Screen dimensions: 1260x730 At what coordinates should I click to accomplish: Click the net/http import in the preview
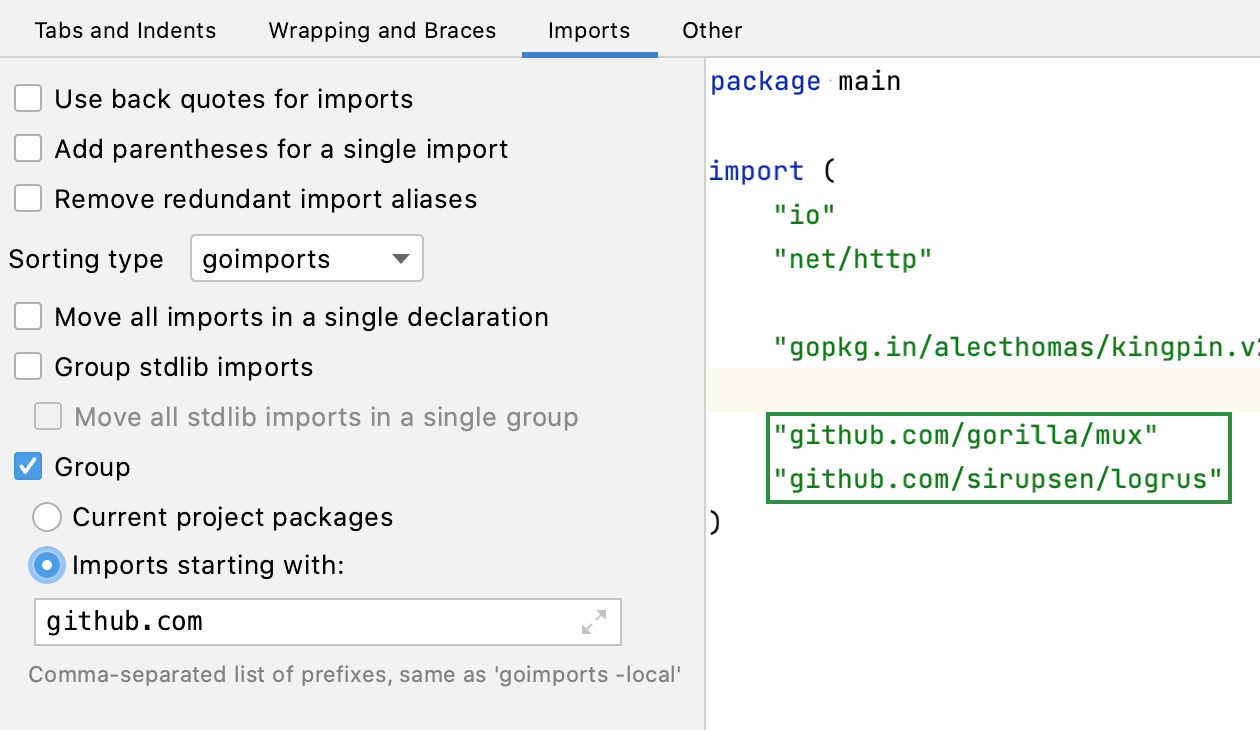[x=853, y=257]
